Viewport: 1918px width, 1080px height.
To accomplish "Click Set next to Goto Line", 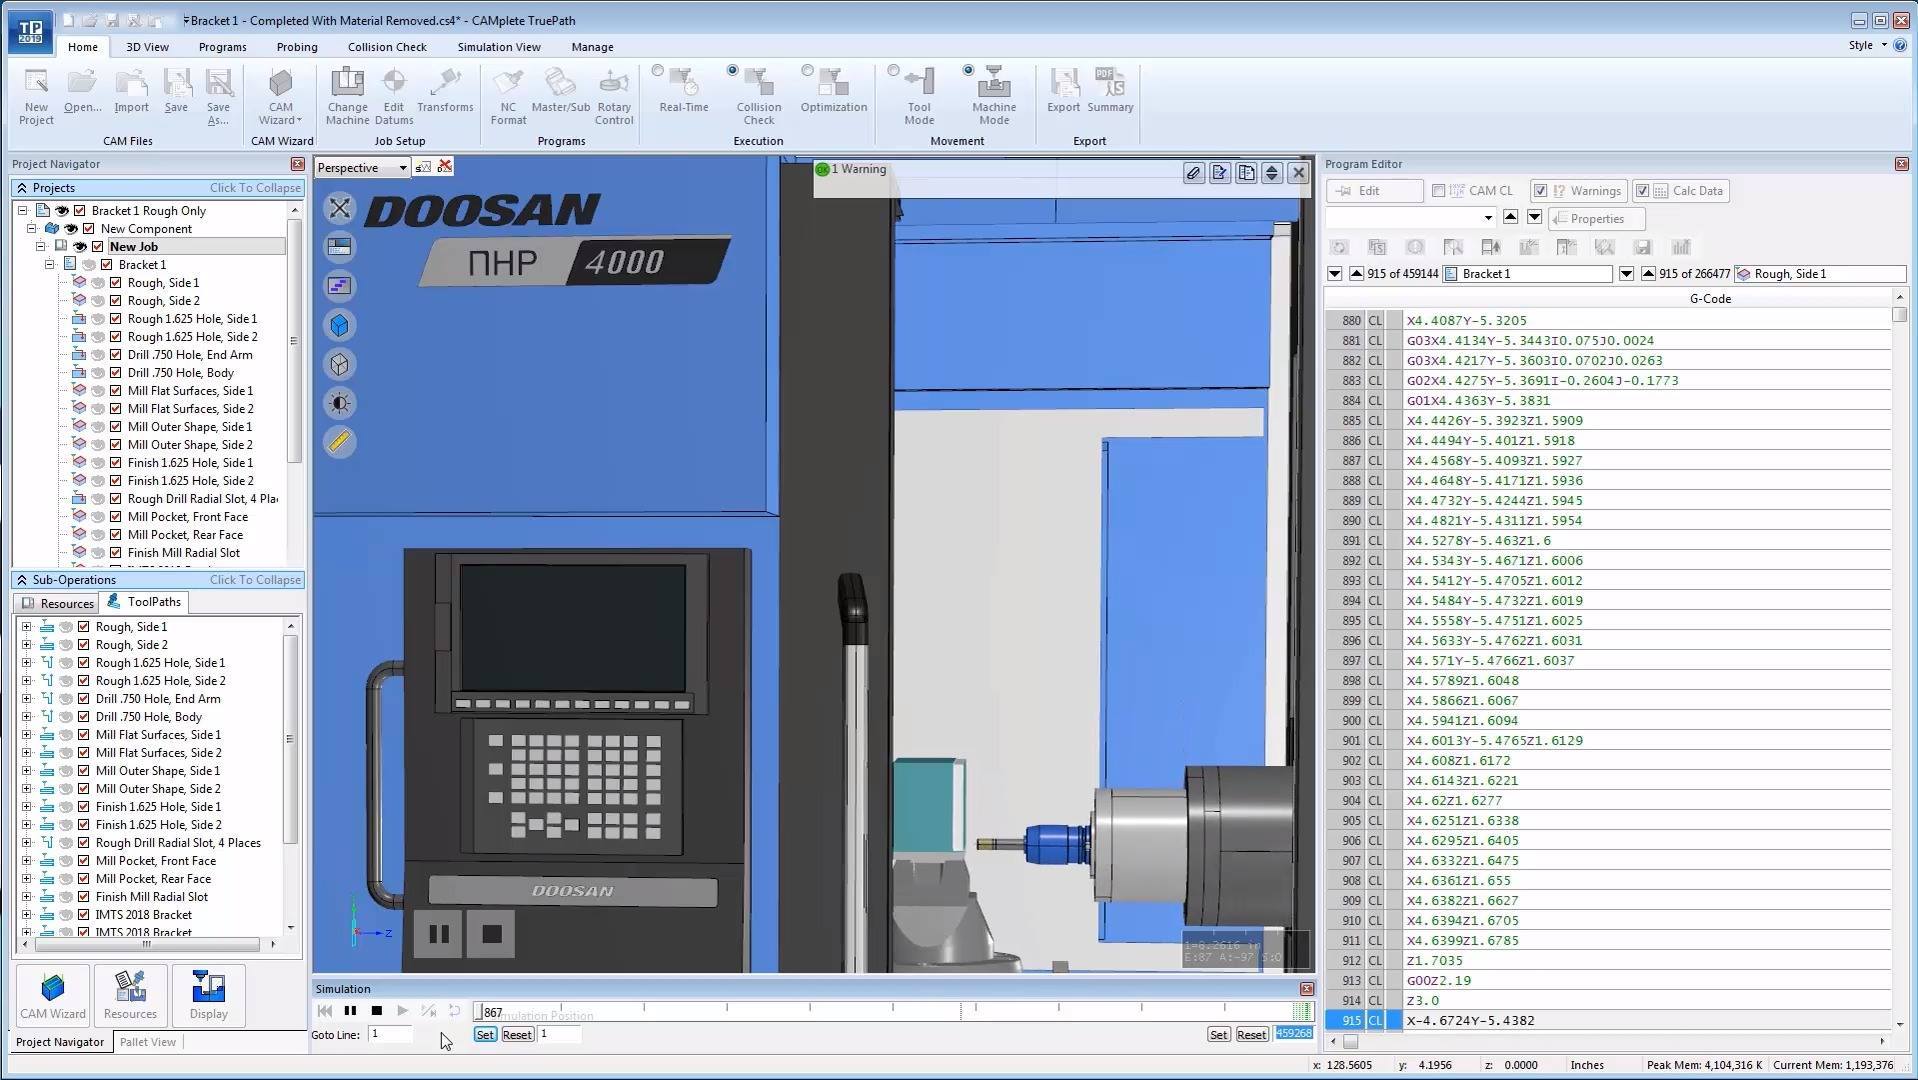I will tap(485, 1035).
